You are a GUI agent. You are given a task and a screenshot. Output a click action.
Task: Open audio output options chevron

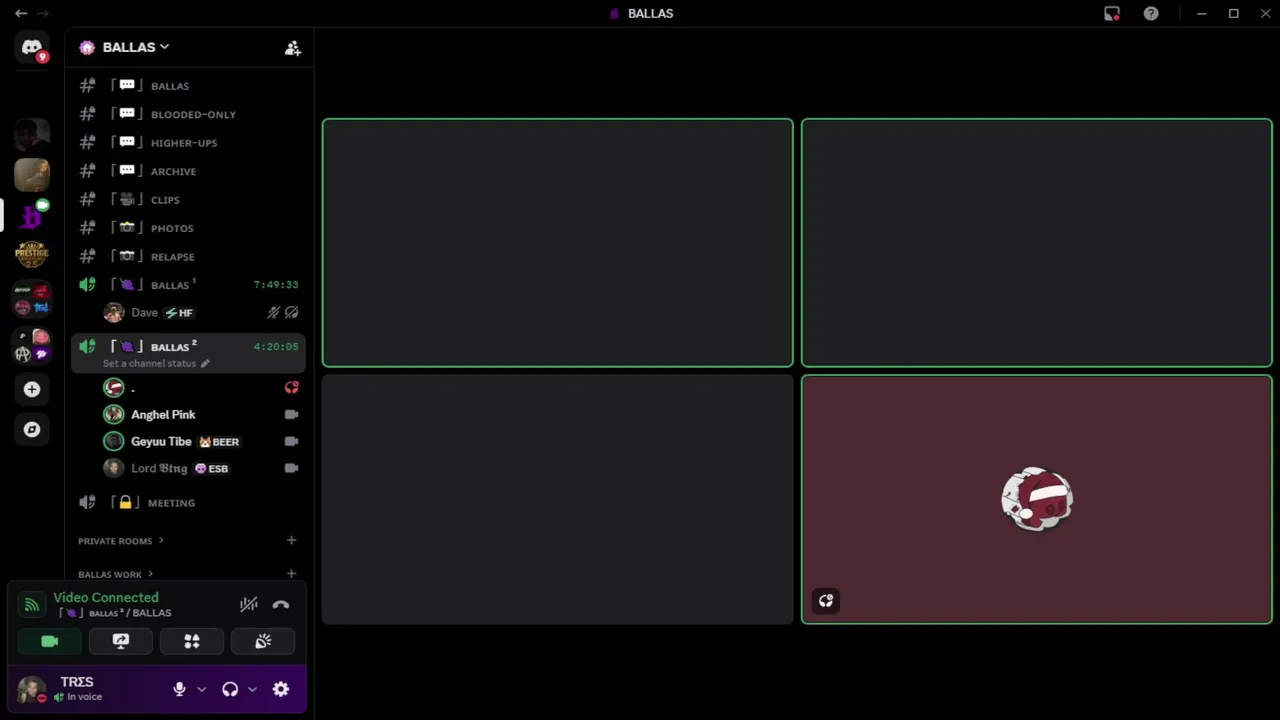click(x=252, y=689)
